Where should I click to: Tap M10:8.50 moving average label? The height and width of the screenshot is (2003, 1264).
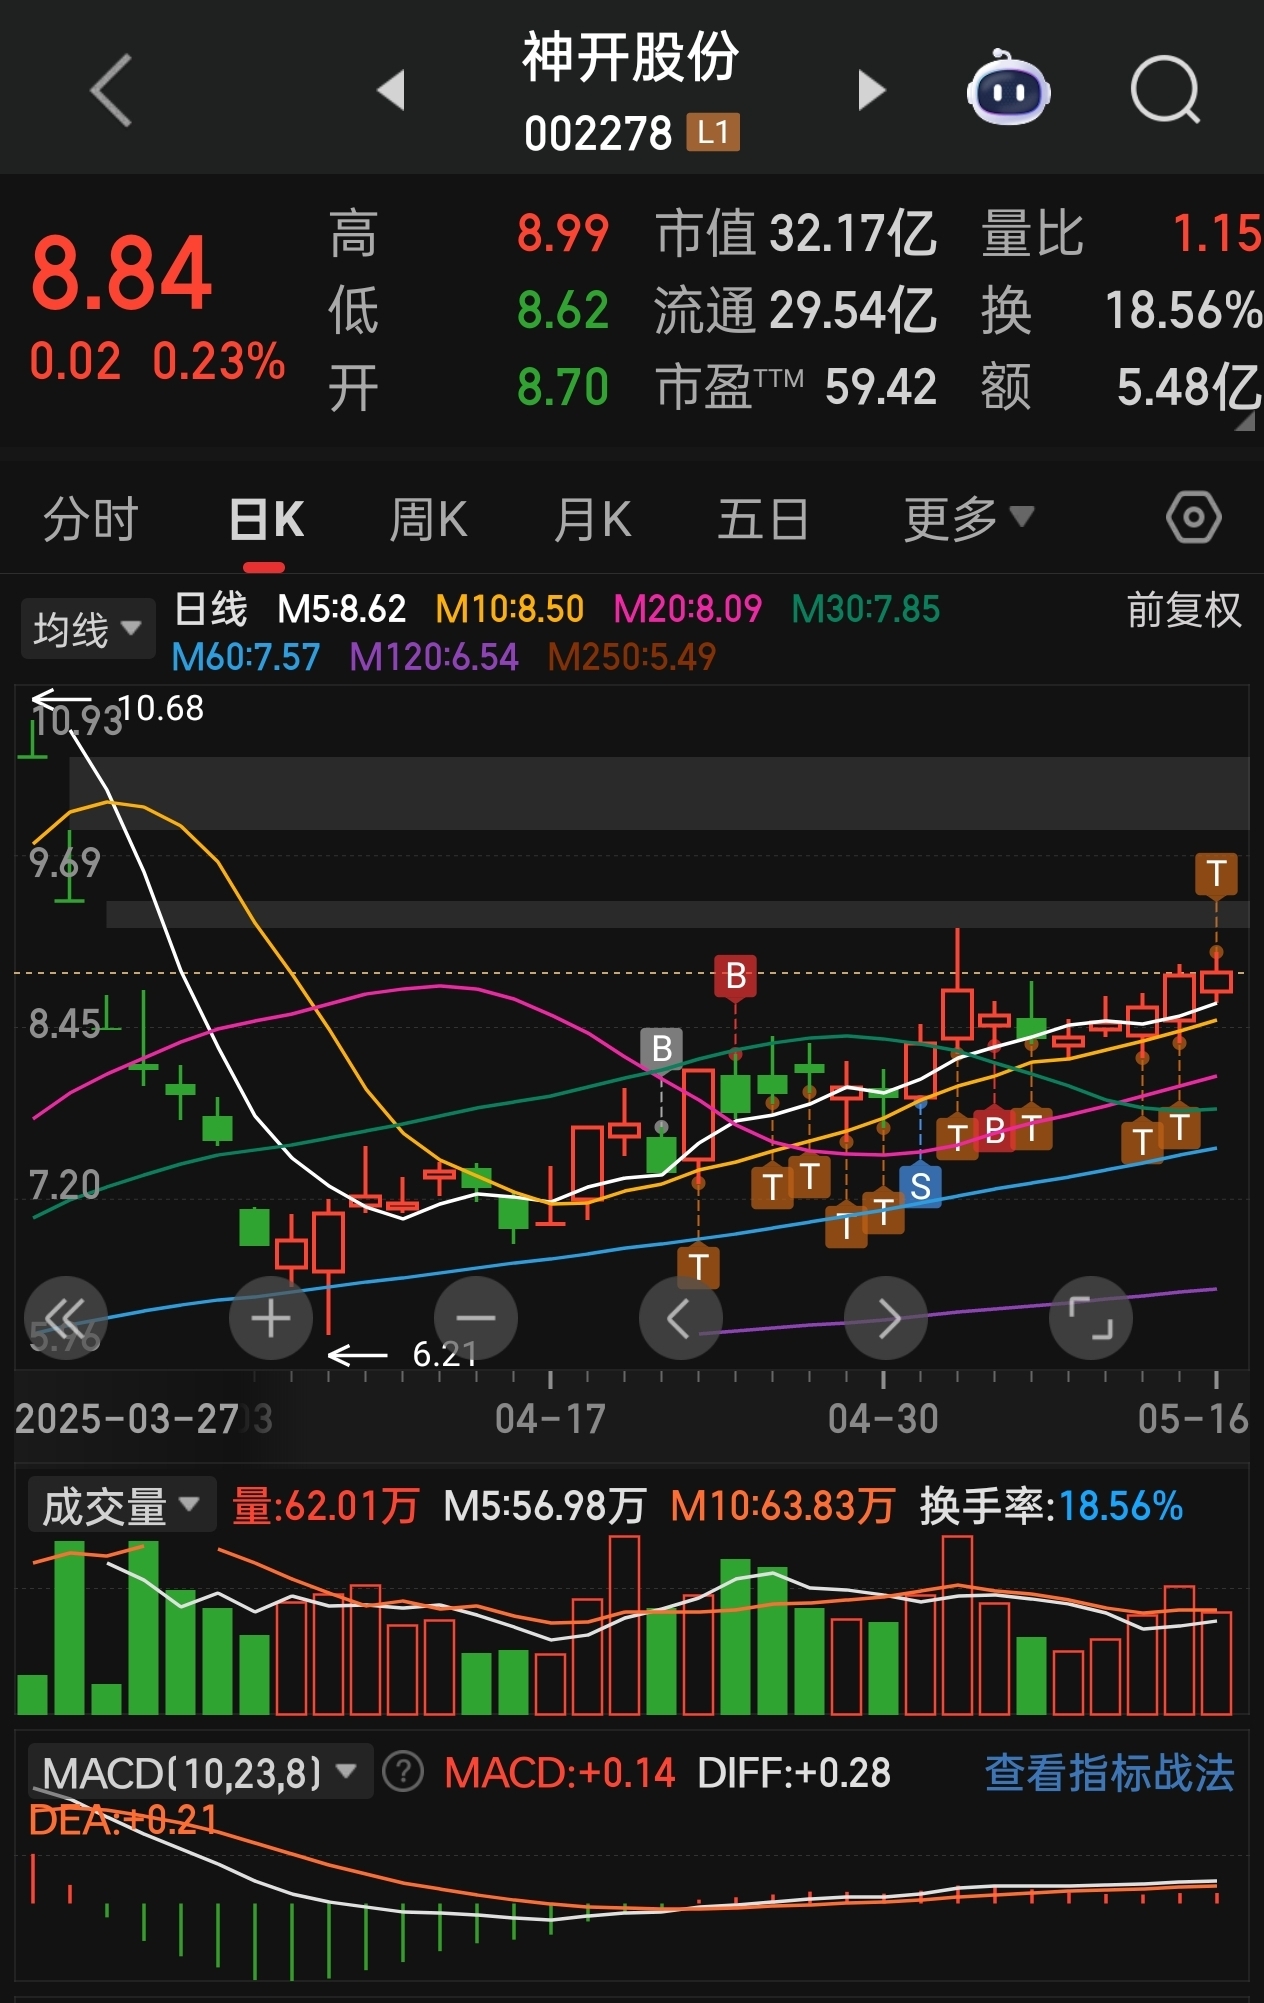pyautogui.click(x=509, y=609)
